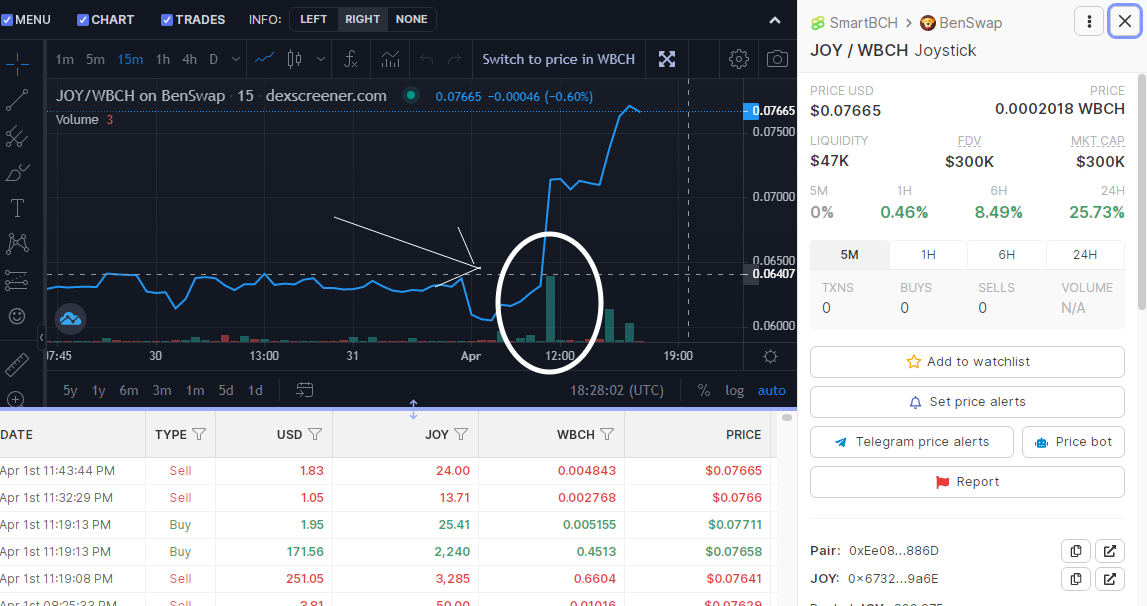1147x606 pixels.
Task: Click Add to watchlist
Action: 967,362
